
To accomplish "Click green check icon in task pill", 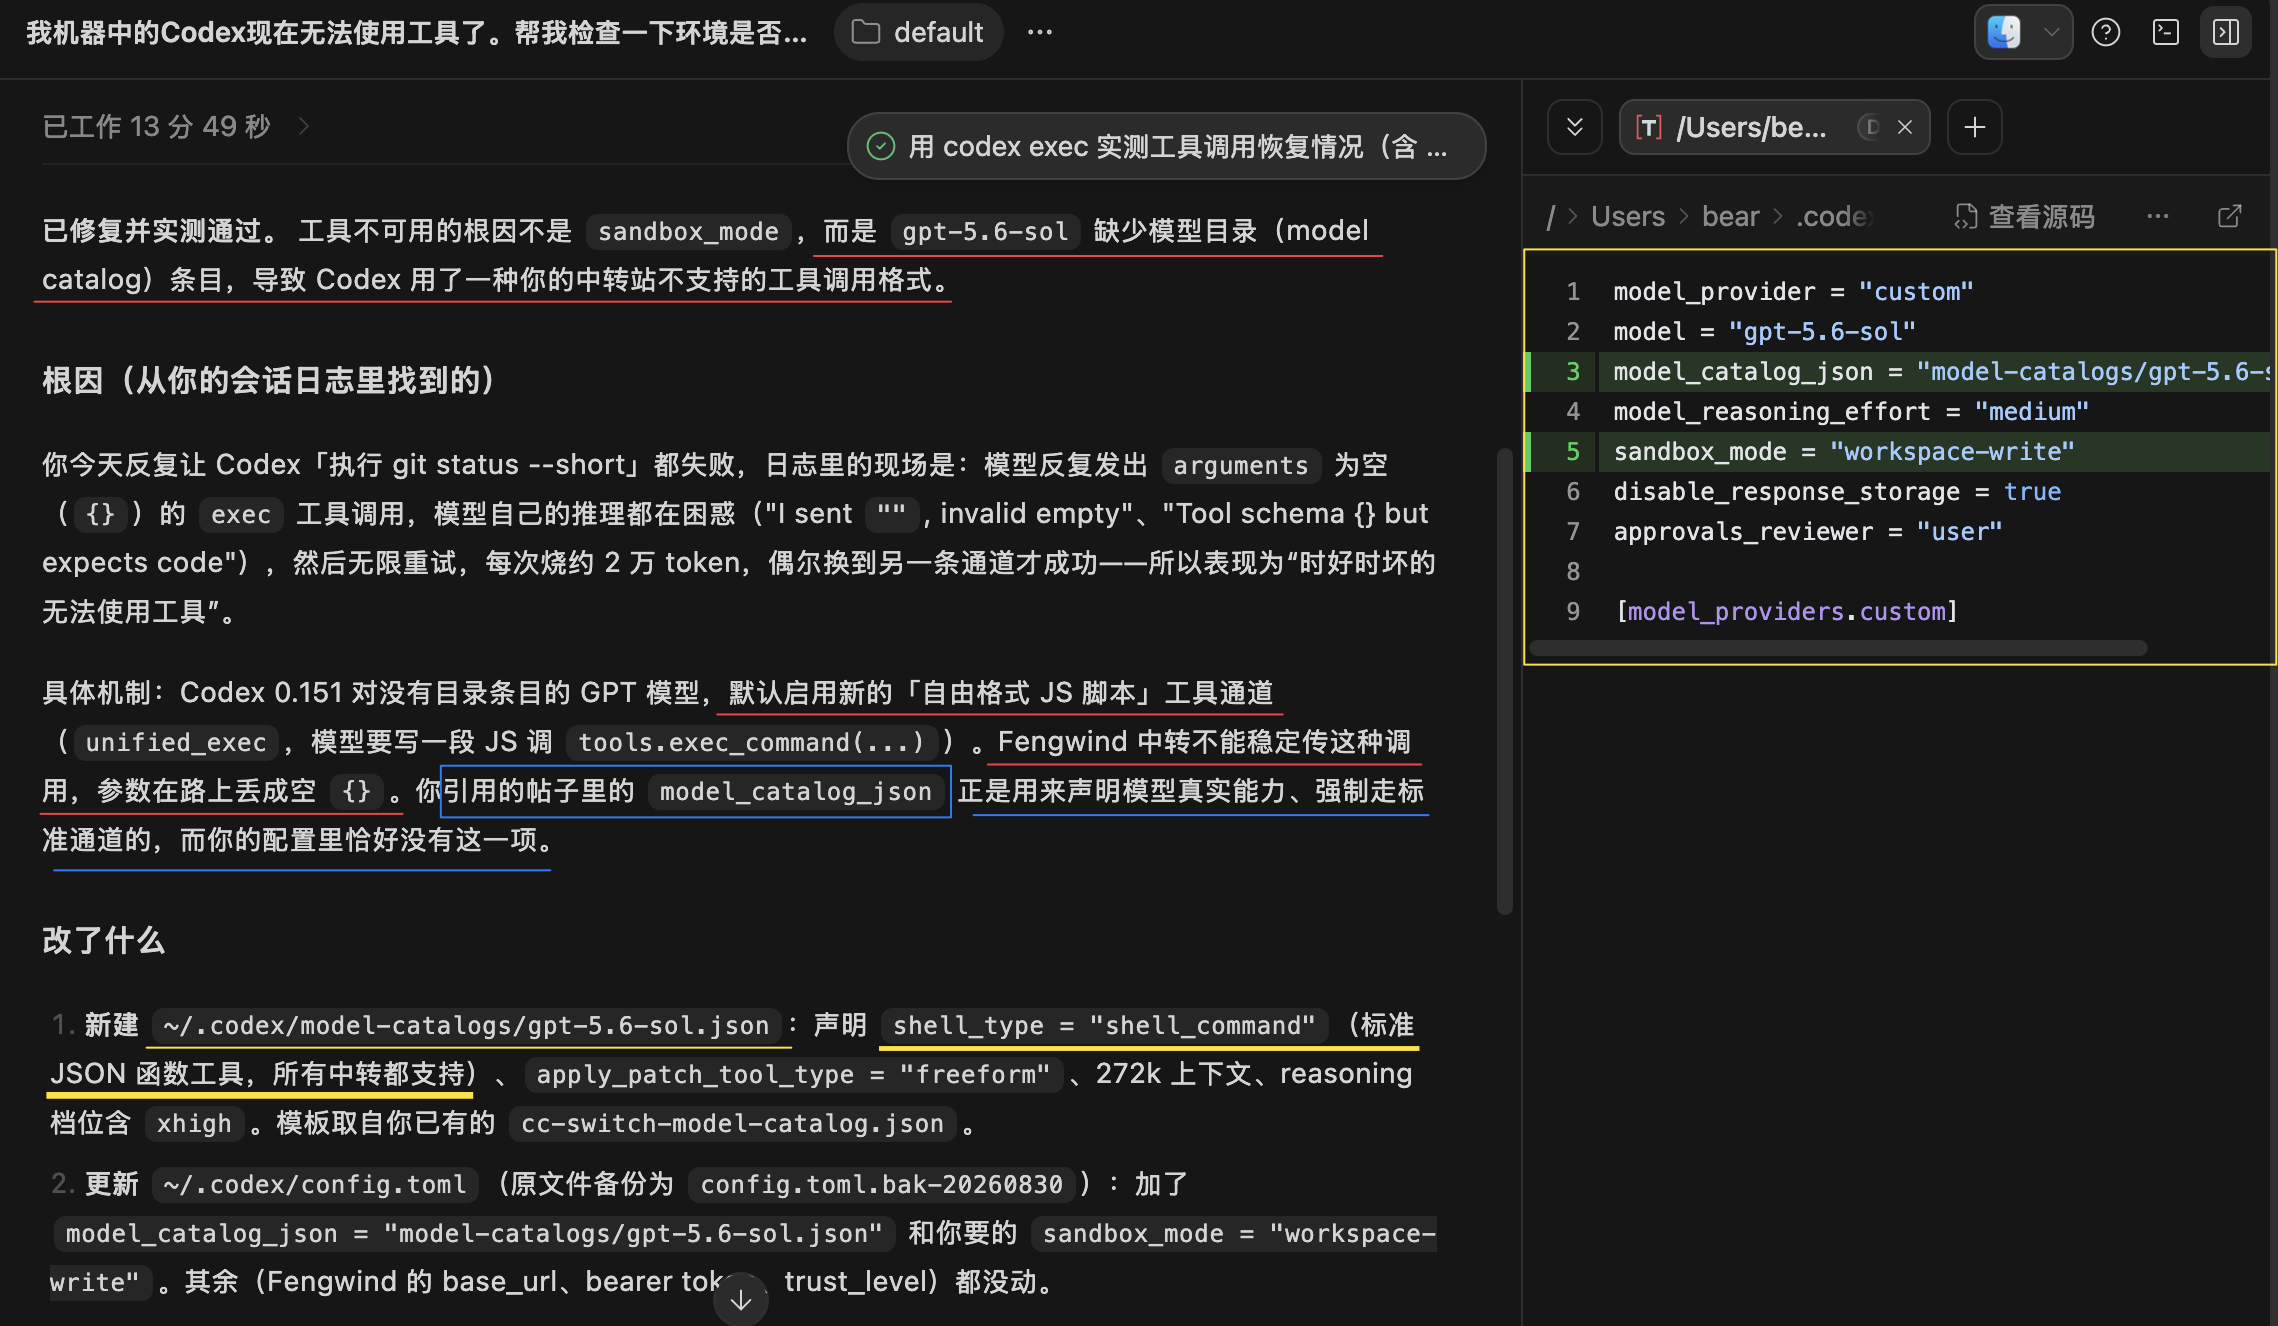I will pyautogui.click(x=880, y=146).
